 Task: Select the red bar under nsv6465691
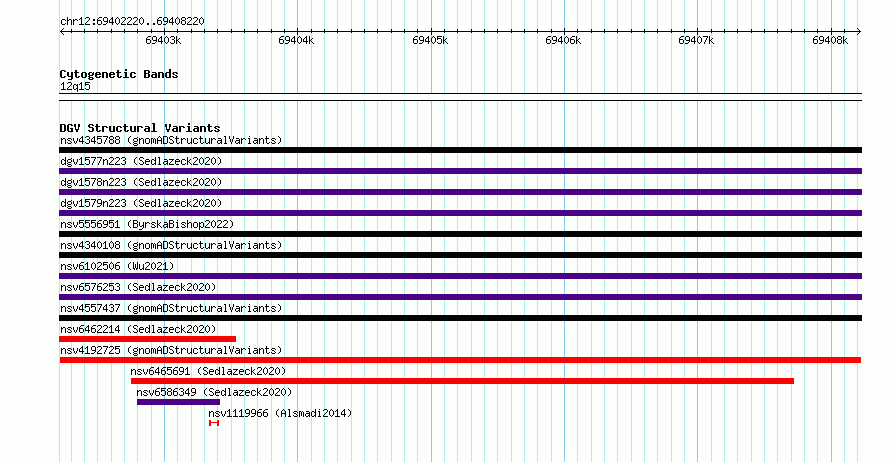(463, 381)
